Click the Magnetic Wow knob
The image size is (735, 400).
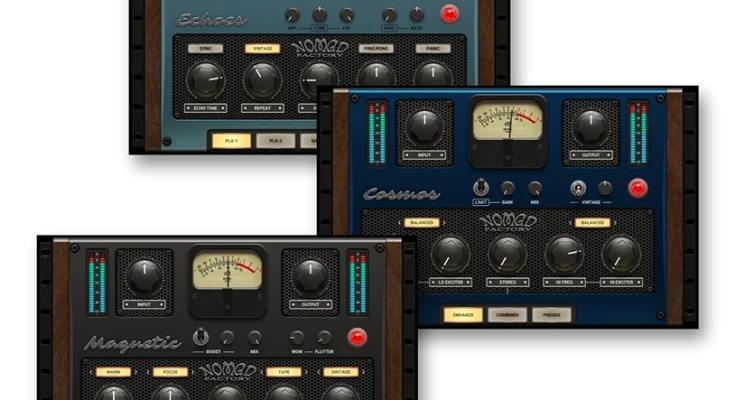click(x=297, y=338)
